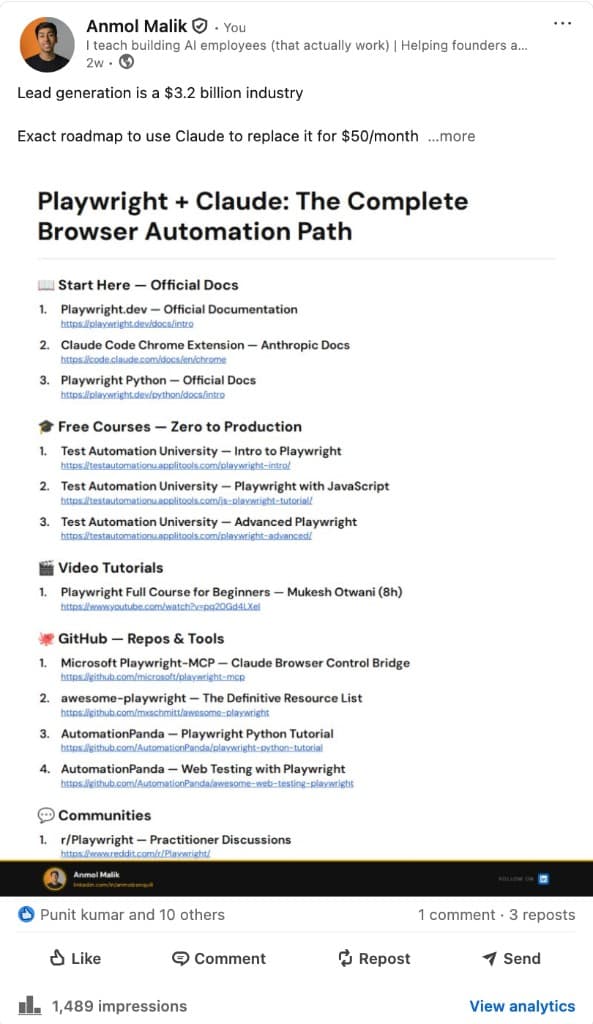Click 'r/Playwright — Practitioner Discussions' text
Screen dimensions: 593x1024
(x=176, y=839)
